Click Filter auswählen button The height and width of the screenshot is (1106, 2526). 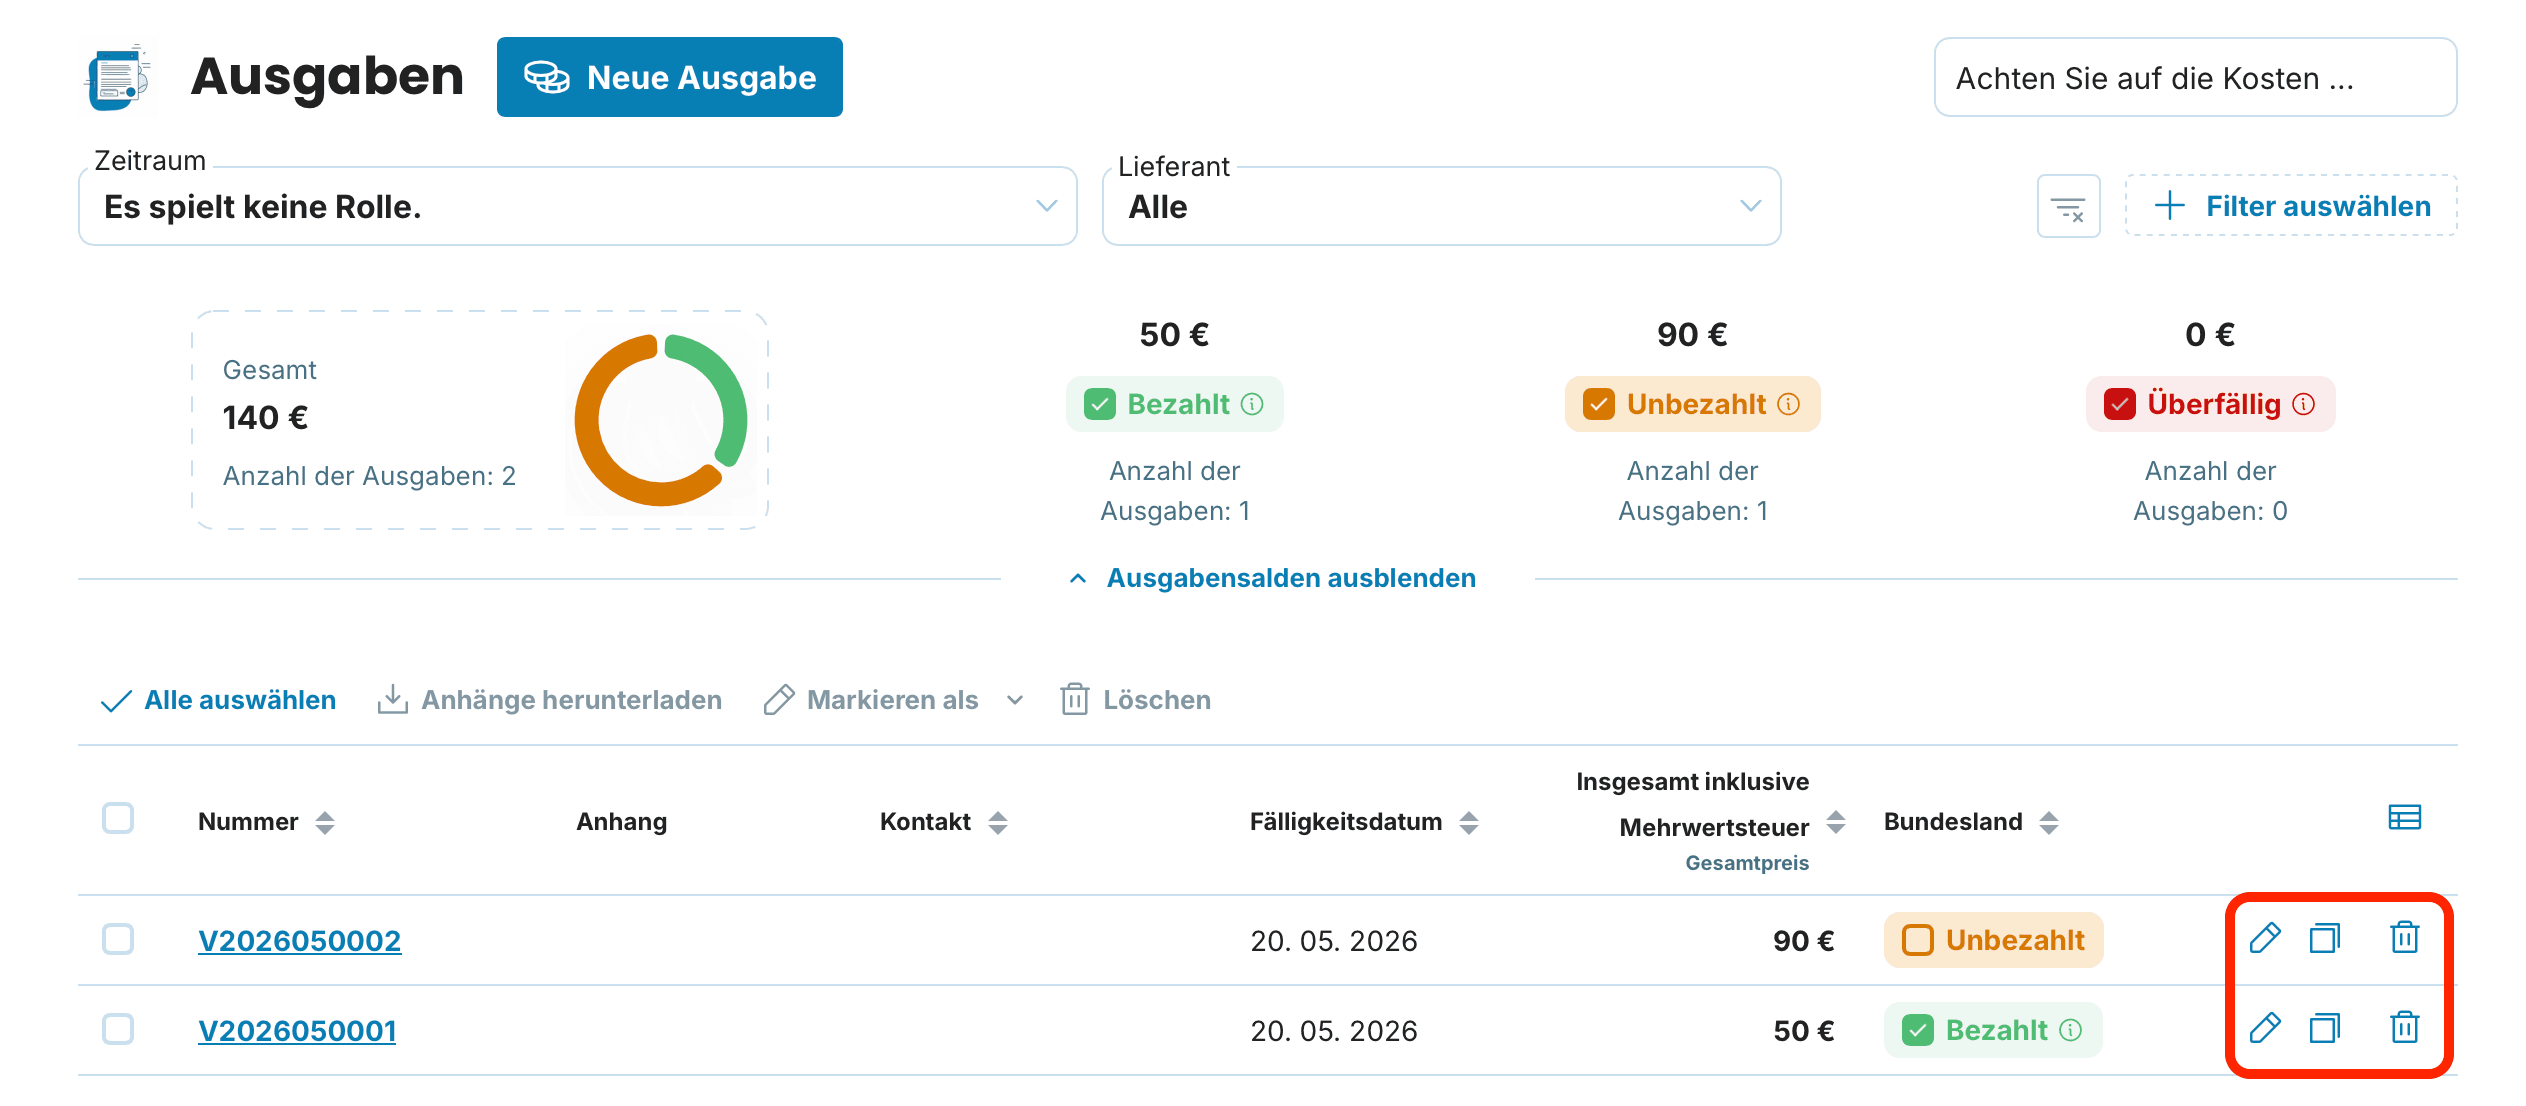click(x=2291, y=206)
